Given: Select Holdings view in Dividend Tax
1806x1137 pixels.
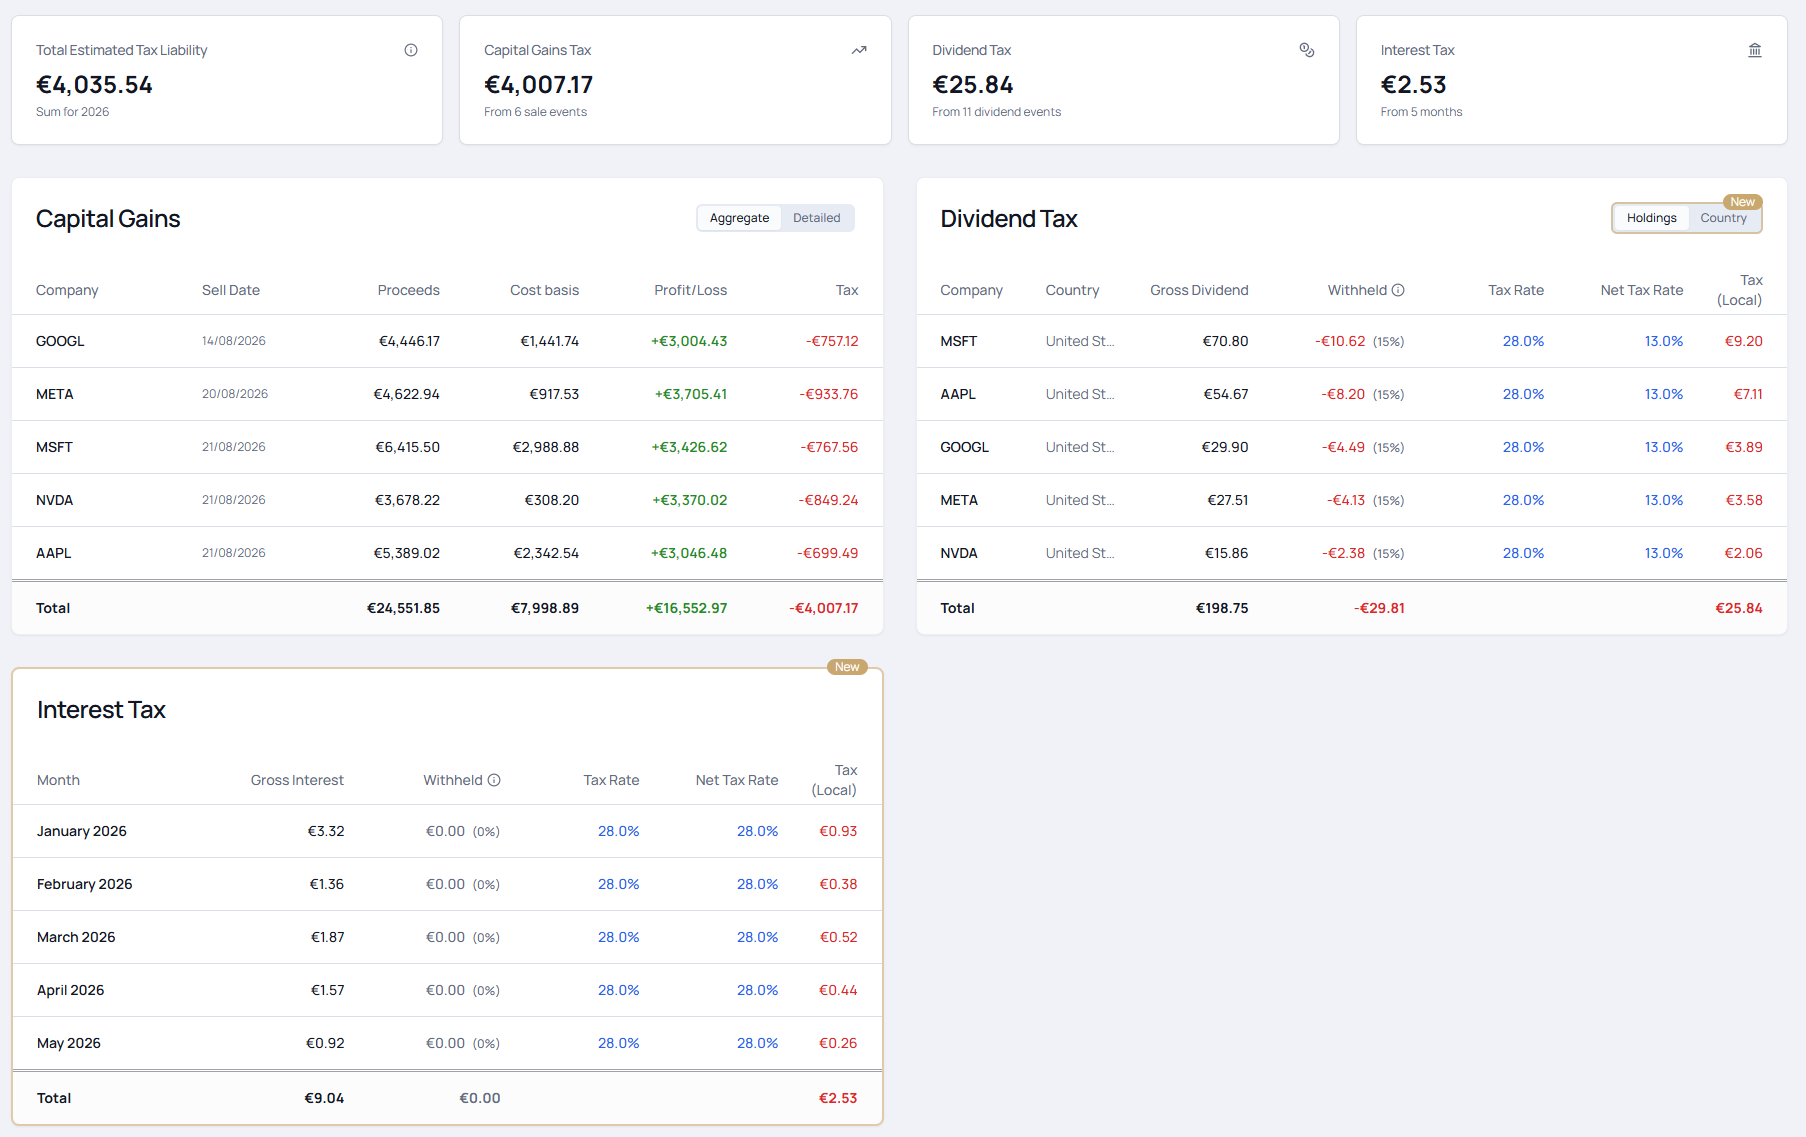Looking at the screenshot, I should (x=1651, y=218).
